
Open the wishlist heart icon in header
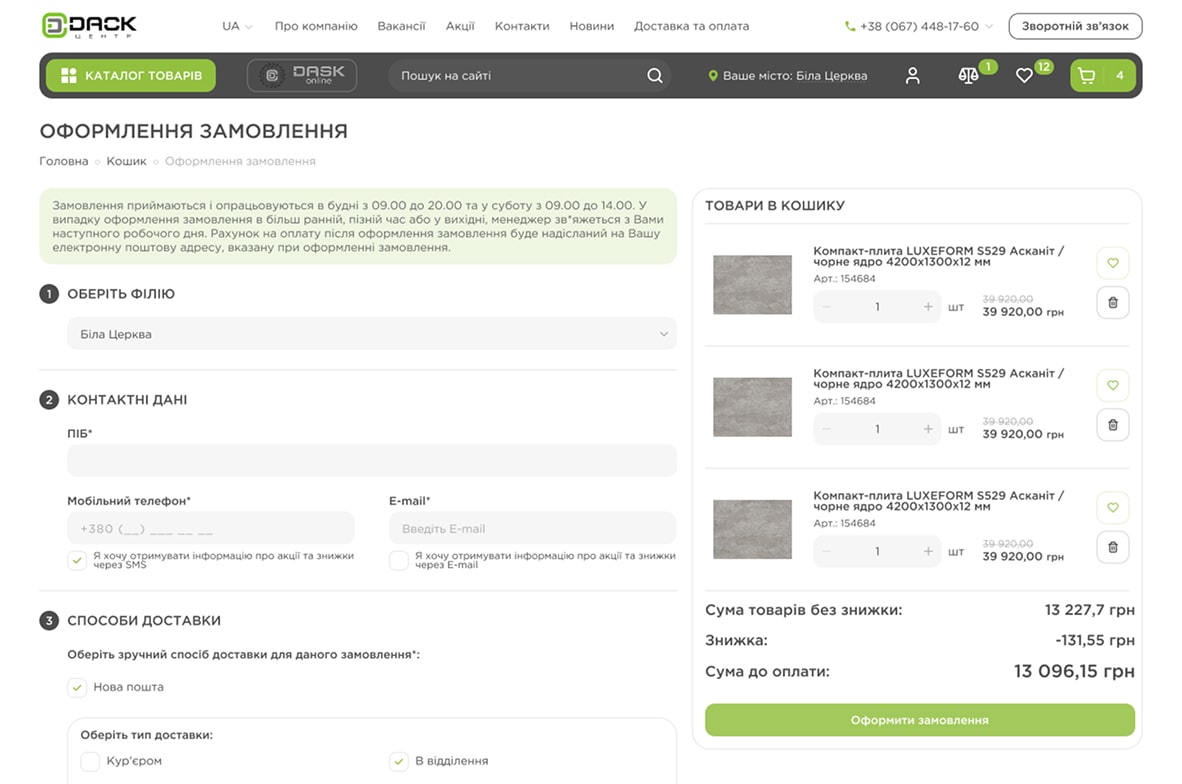coord(1024,76)
